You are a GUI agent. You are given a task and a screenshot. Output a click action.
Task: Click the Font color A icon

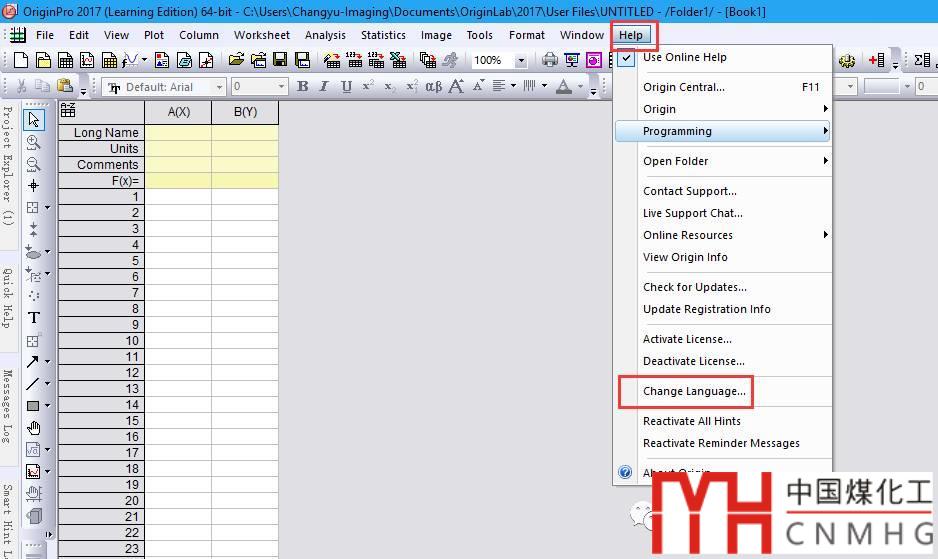(x=564, y=87)
